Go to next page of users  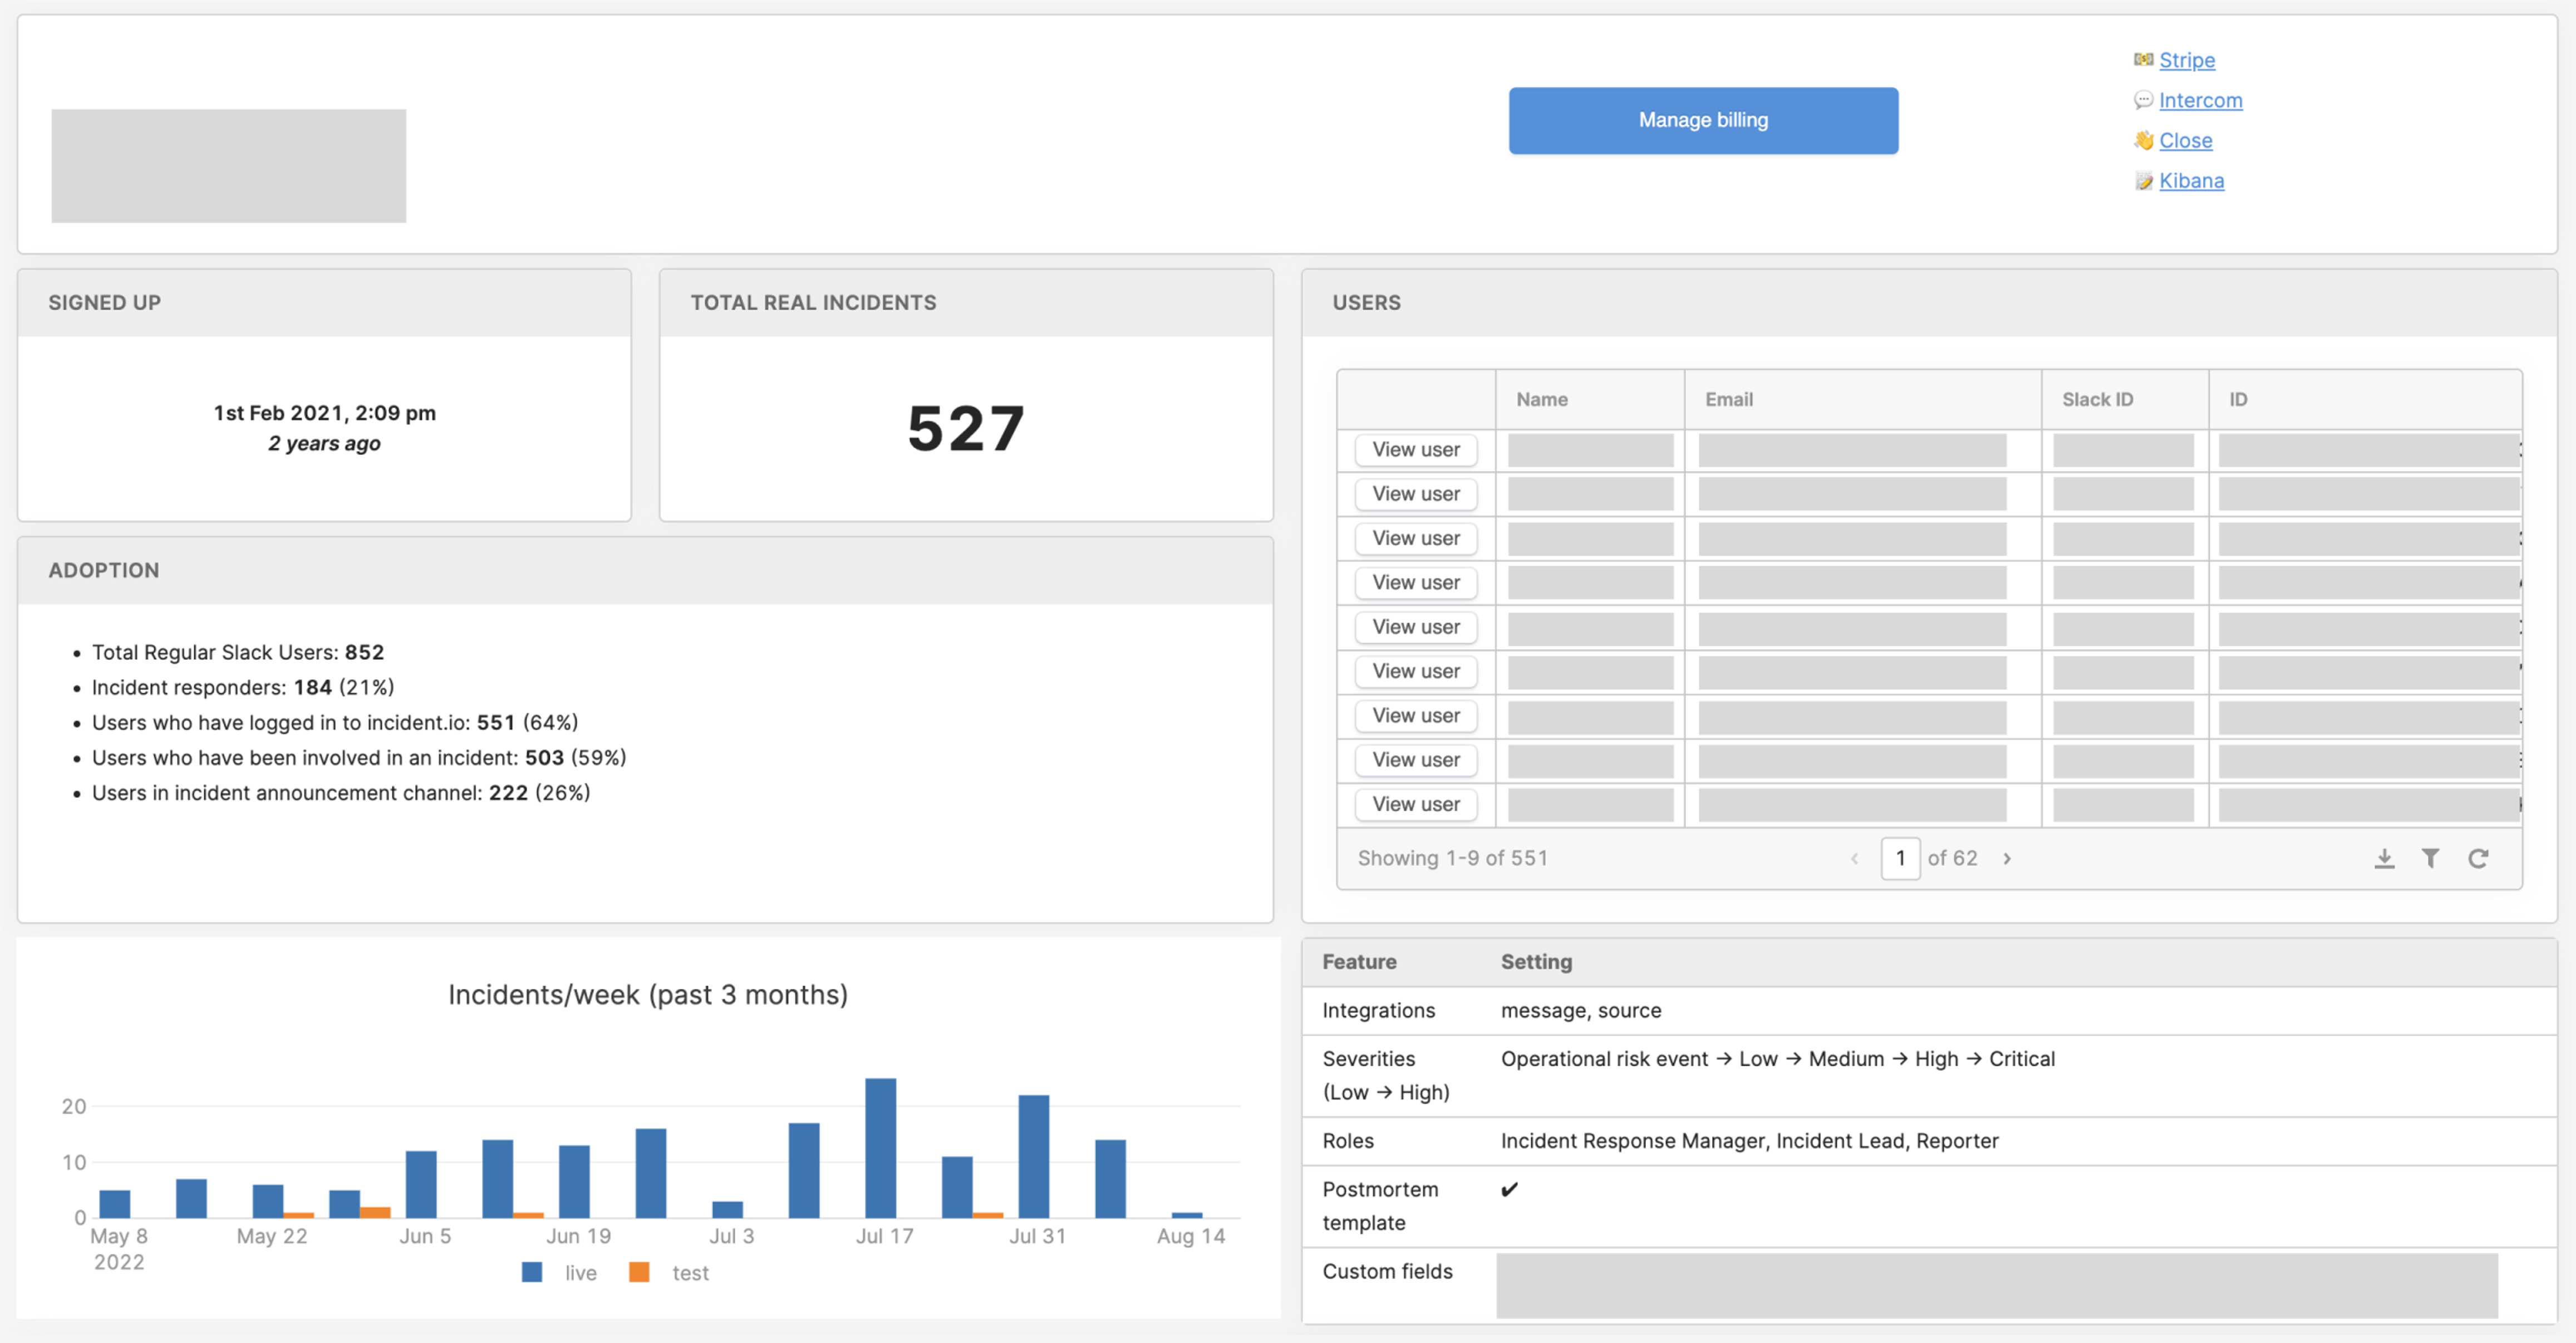2006,858
